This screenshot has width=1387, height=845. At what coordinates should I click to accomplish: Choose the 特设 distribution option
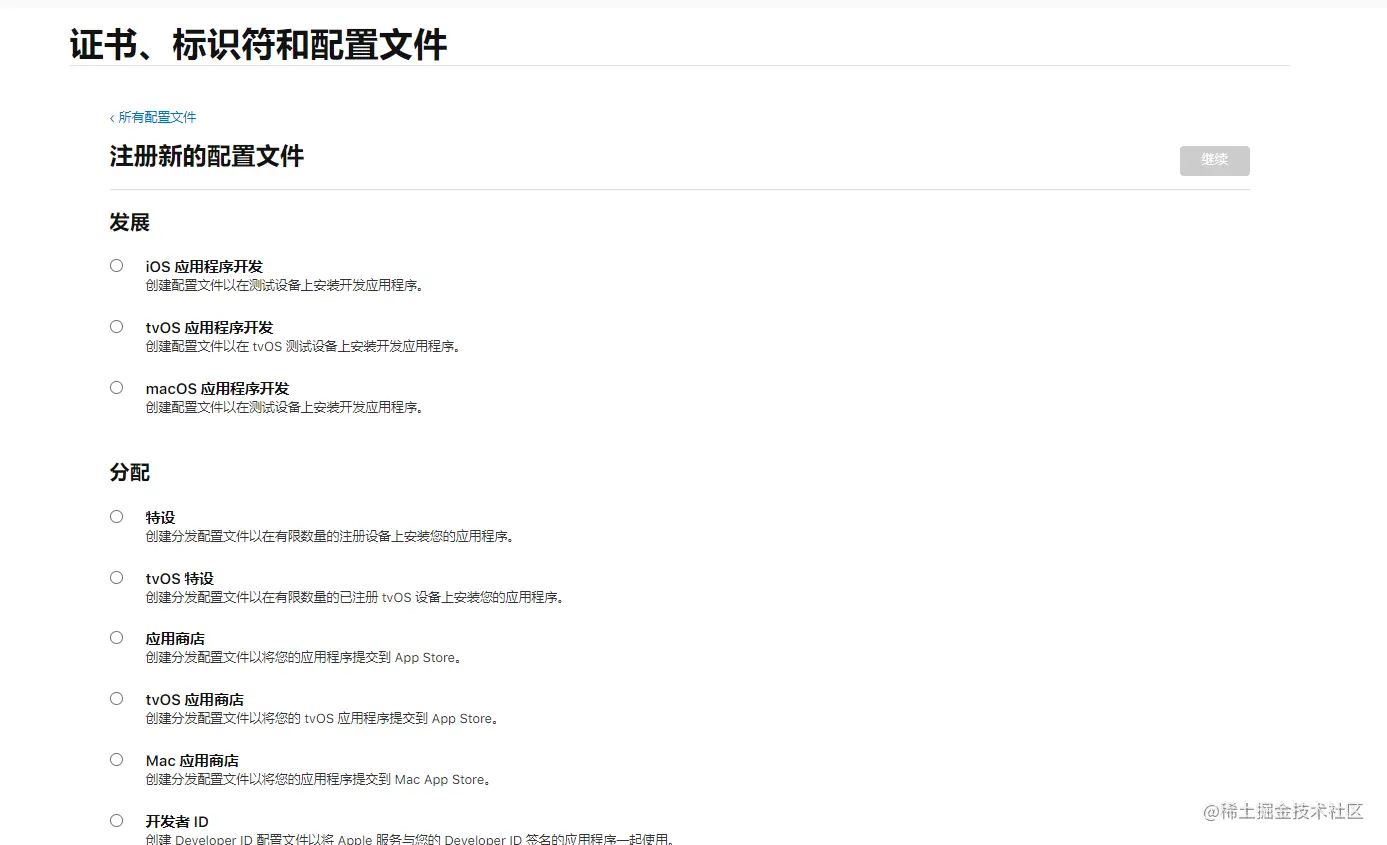(x=116, y=516)
